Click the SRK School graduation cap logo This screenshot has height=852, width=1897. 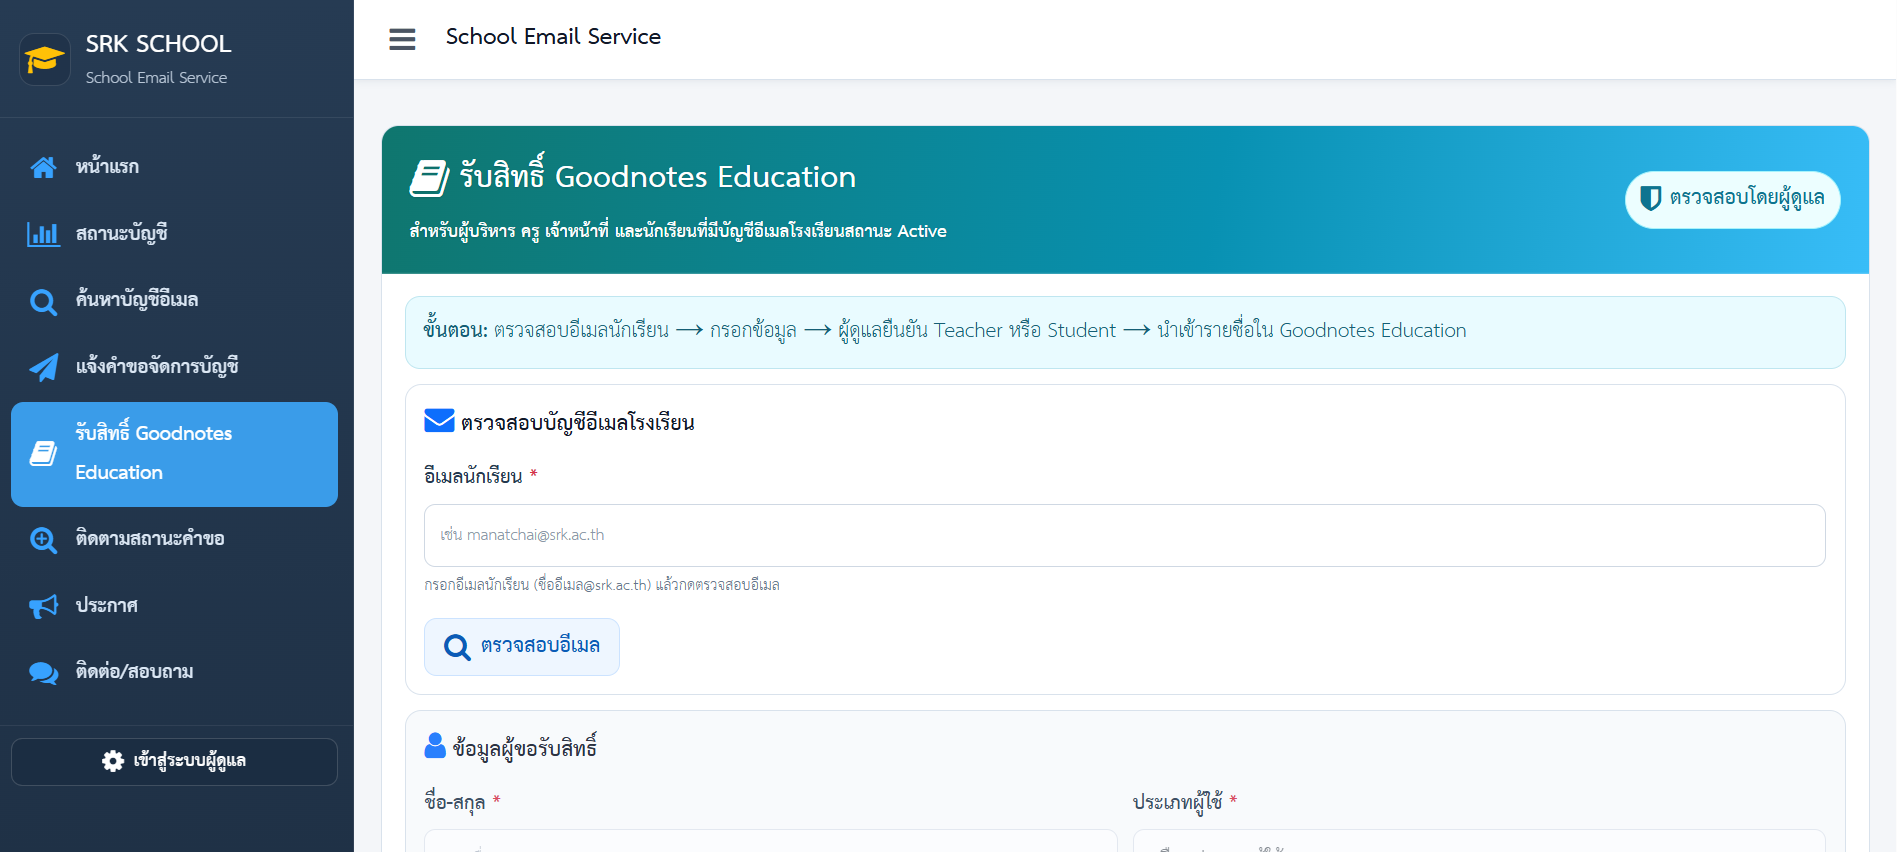coord(44,59)
